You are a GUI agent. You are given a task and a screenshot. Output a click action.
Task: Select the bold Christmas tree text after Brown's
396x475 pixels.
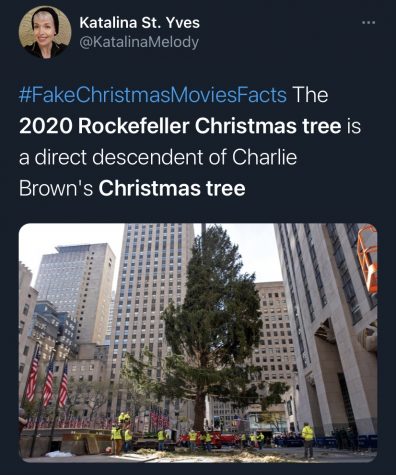(172, 189)
